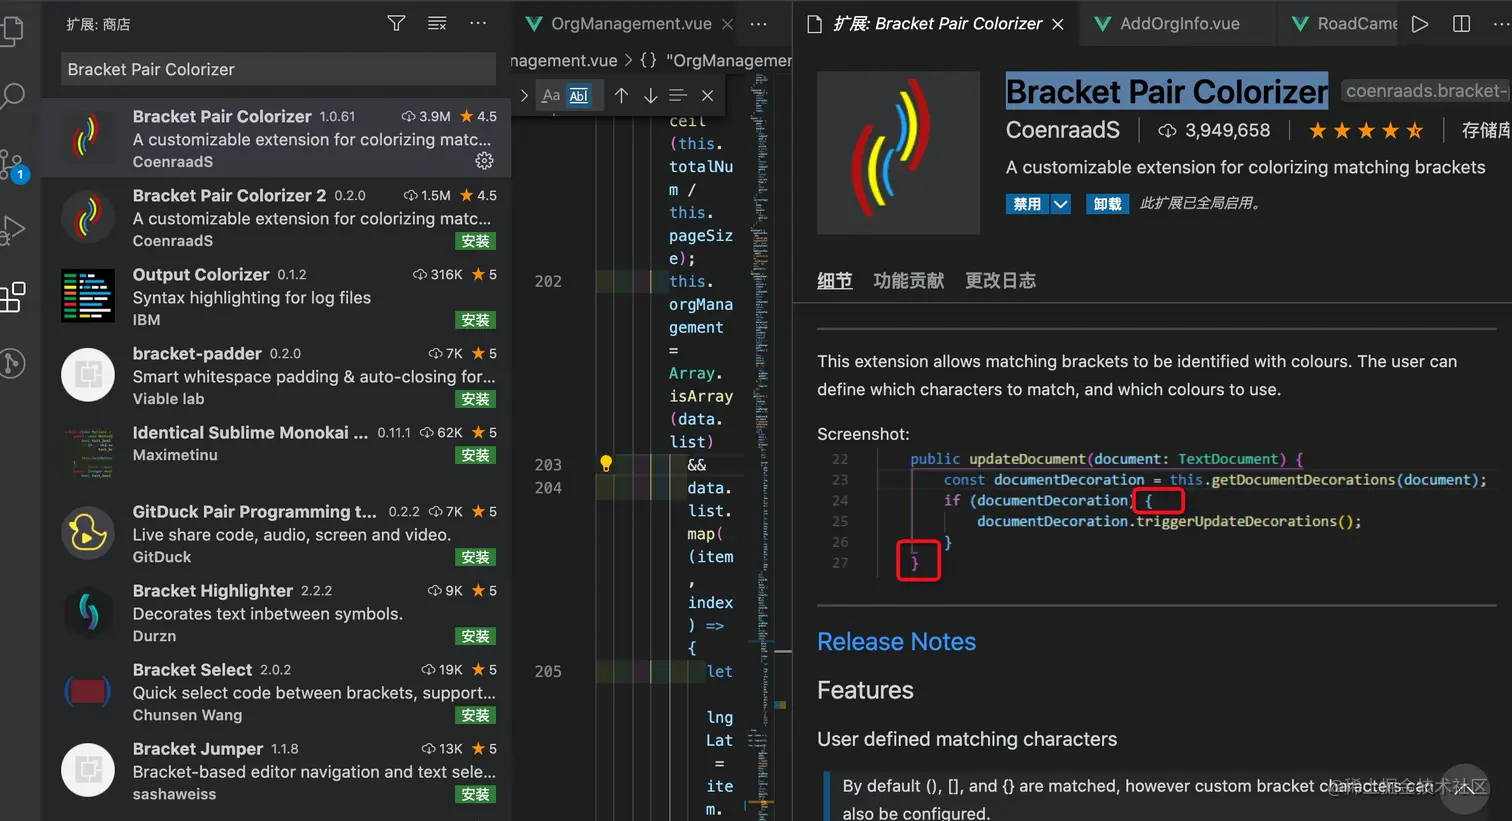Go to next find match arrow

pos(650,95)
